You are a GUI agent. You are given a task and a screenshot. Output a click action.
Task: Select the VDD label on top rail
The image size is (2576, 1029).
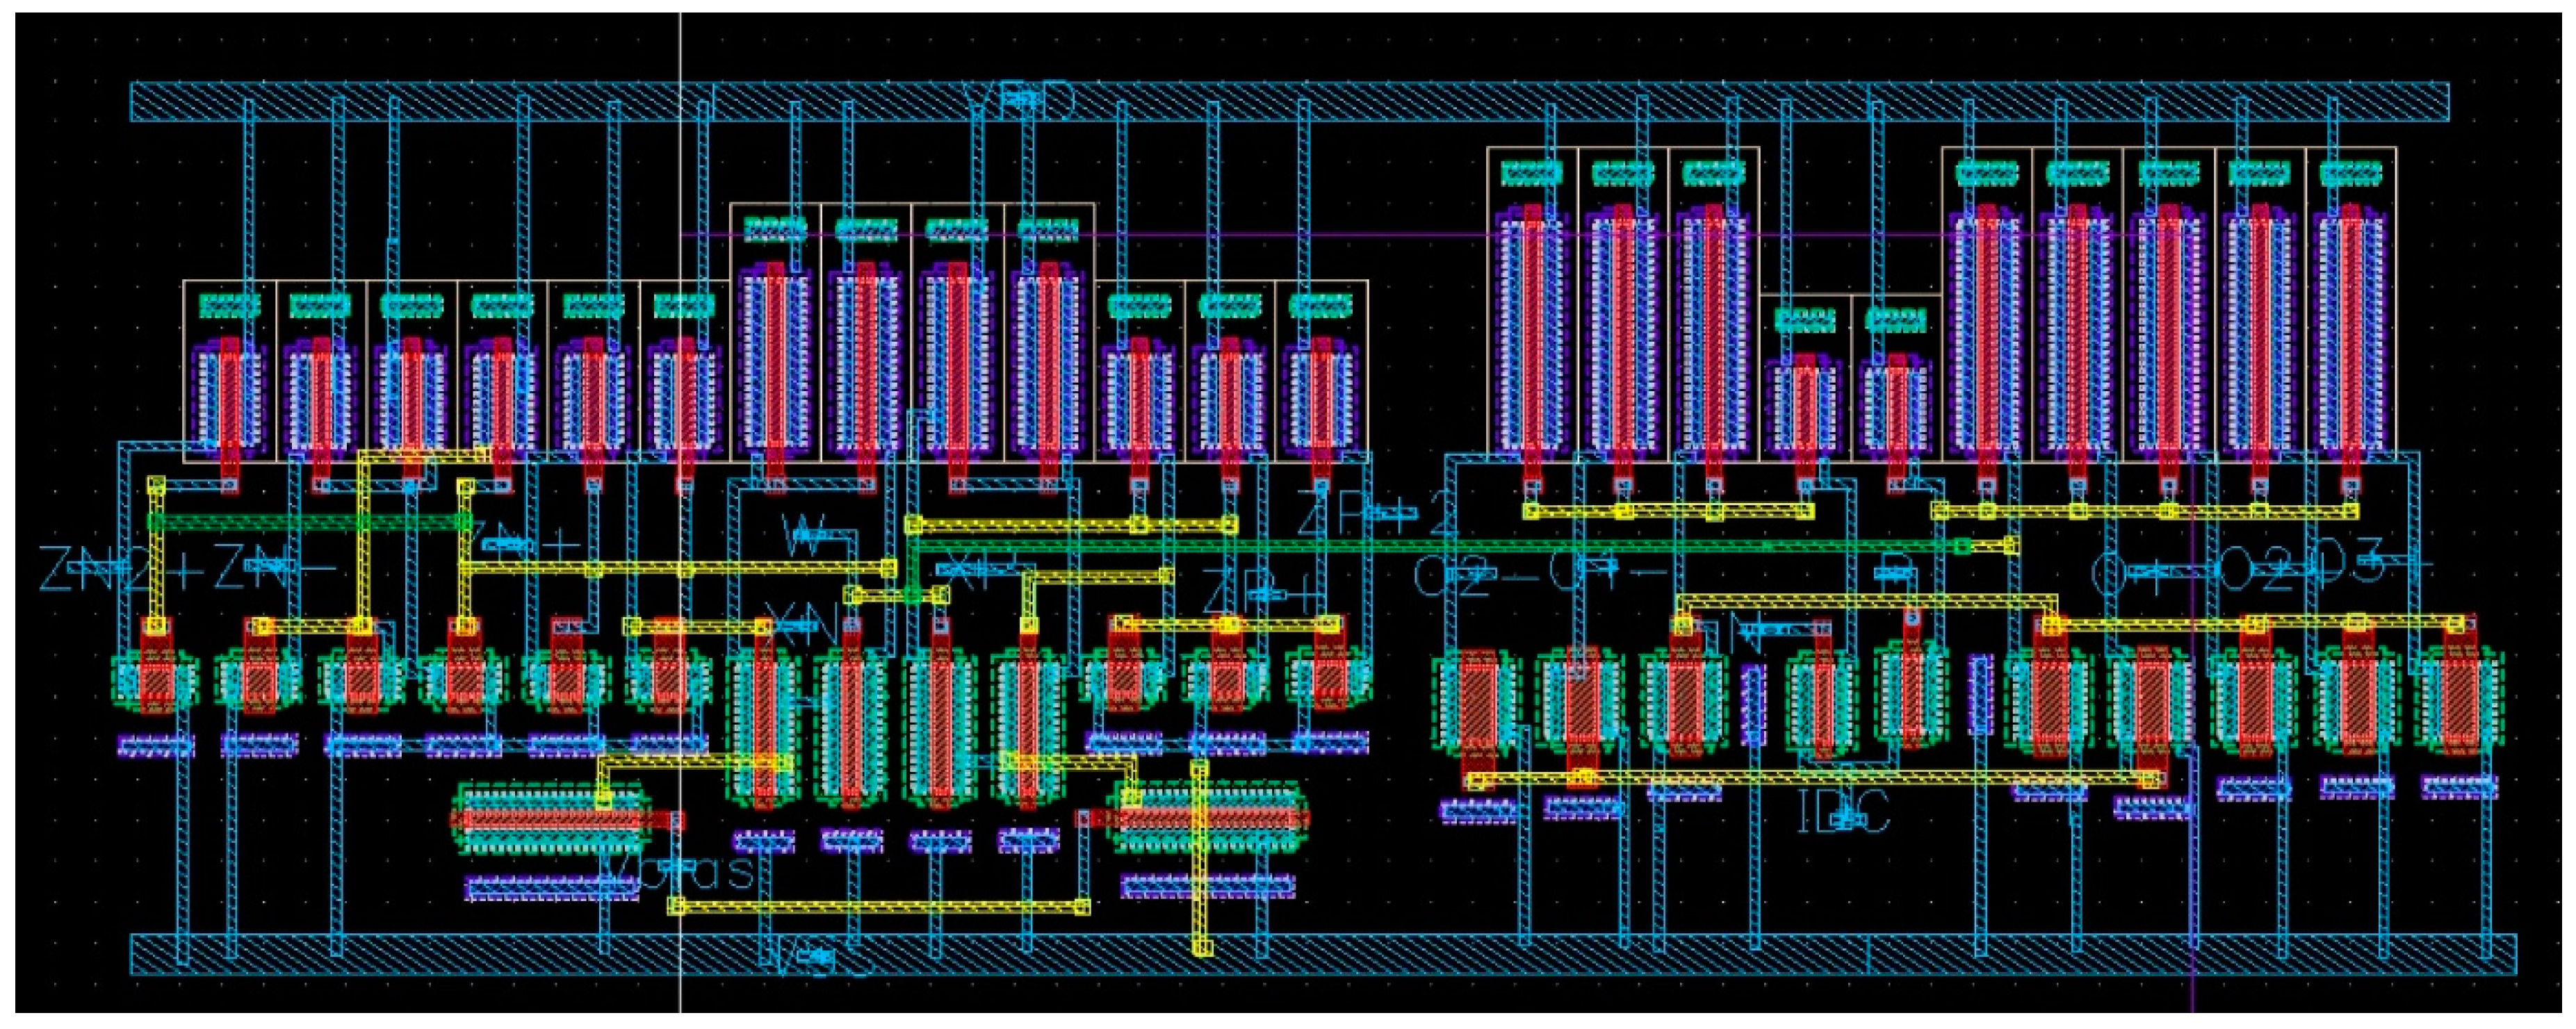click(1019, 99)
